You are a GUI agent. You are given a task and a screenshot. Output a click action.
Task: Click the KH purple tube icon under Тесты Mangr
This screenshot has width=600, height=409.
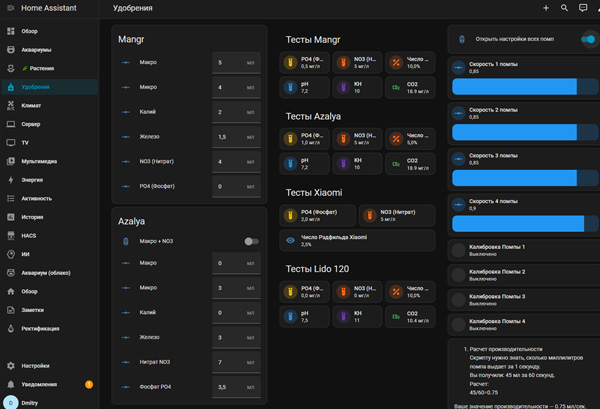pos(343,87)
